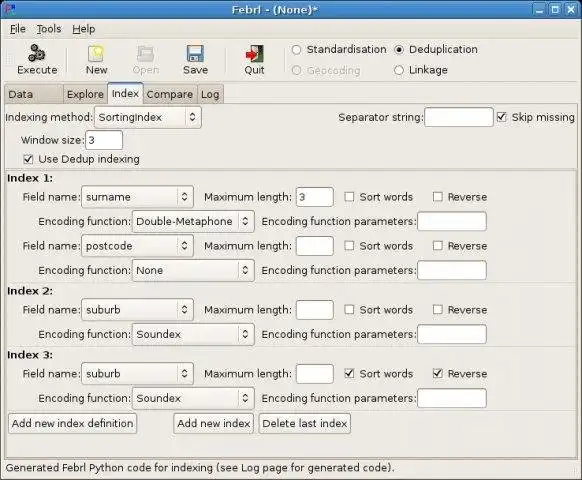Click the Quit exit icon
582x480 pixels.
[x=255, y=53]
